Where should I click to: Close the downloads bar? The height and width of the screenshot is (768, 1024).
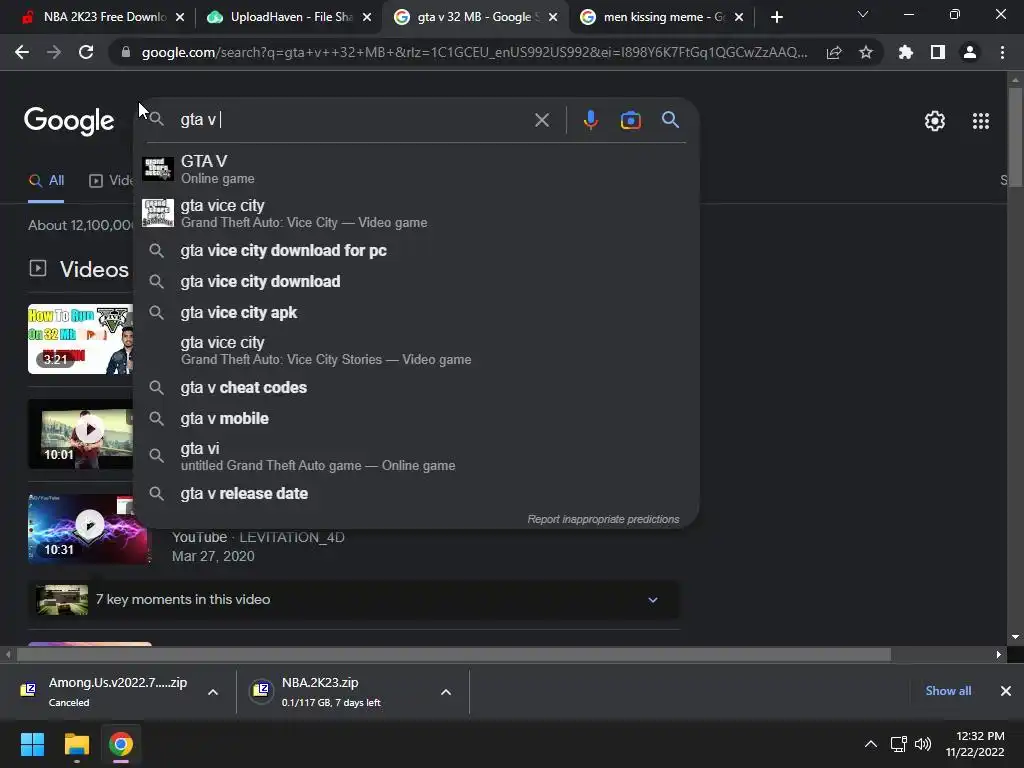click(x=1006, y=691)
